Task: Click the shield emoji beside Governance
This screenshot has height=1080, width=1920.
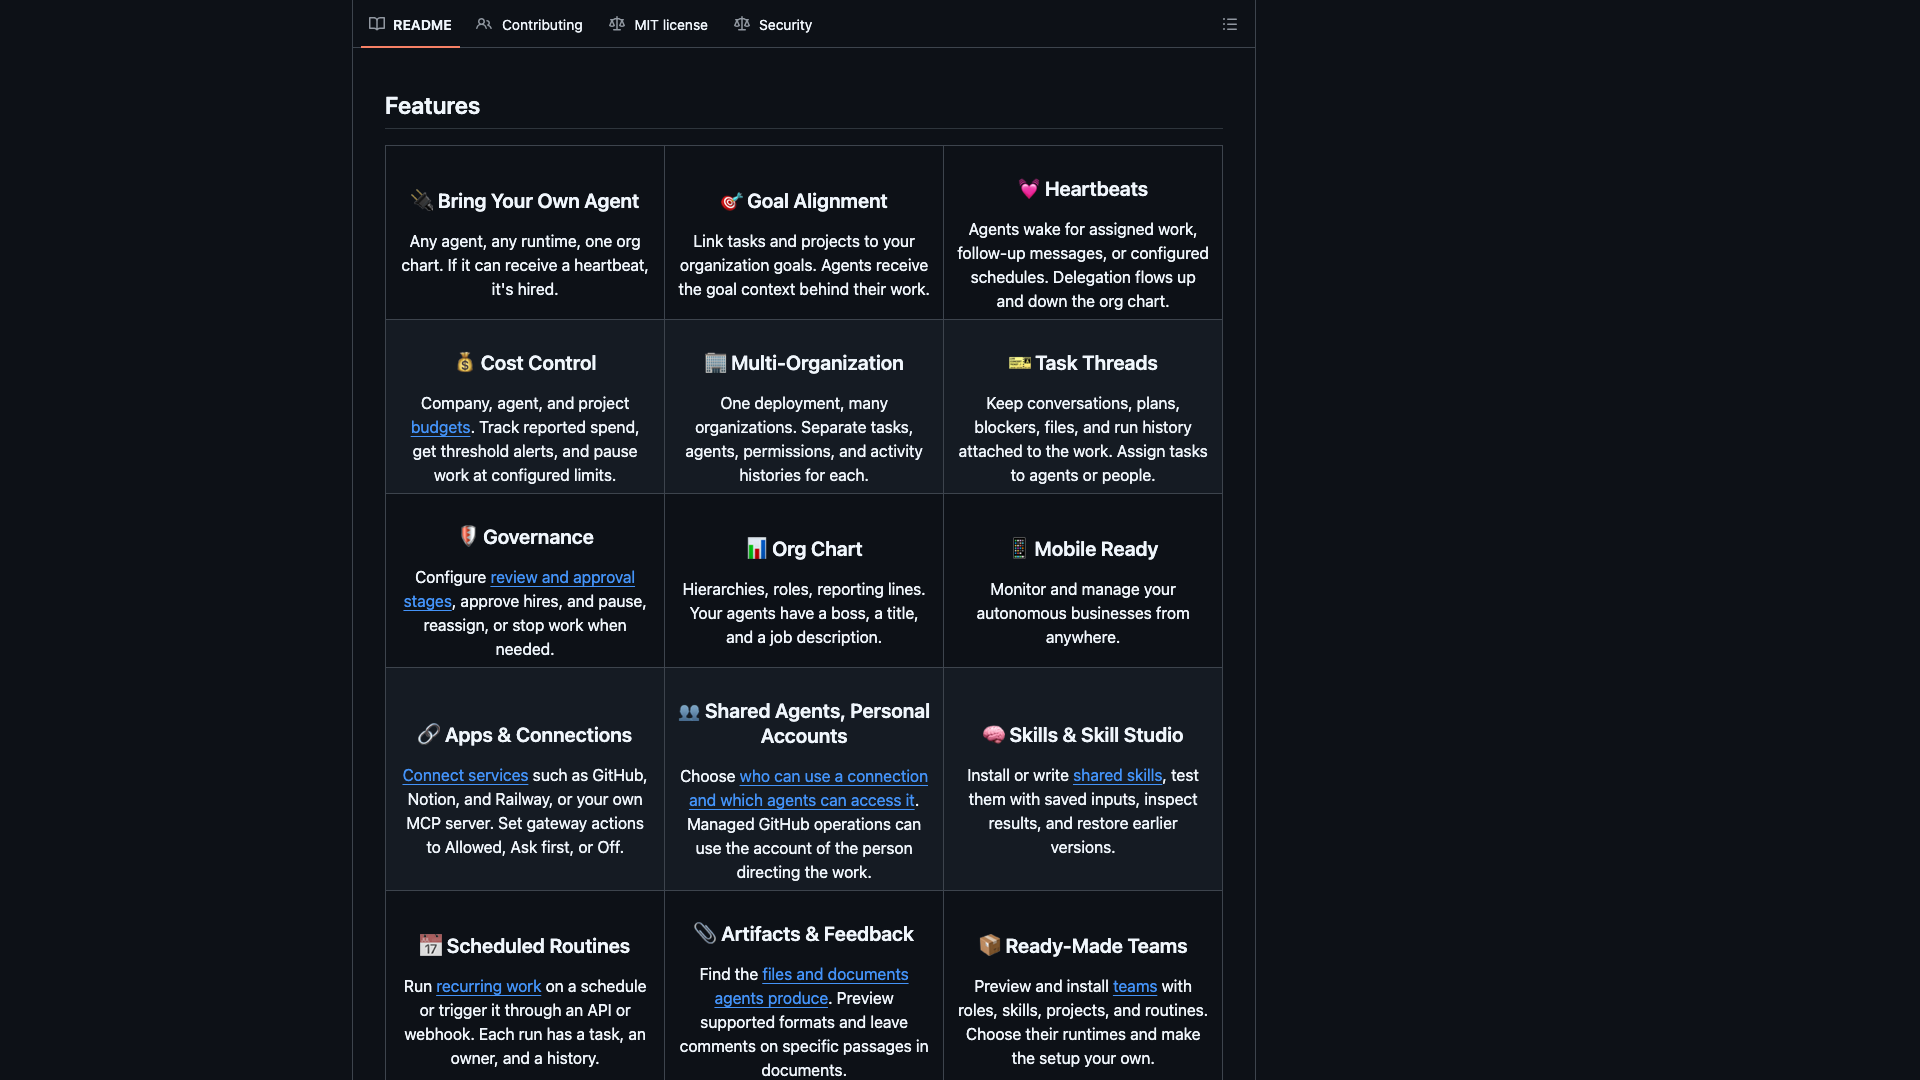Action: (x=468, y=537)
